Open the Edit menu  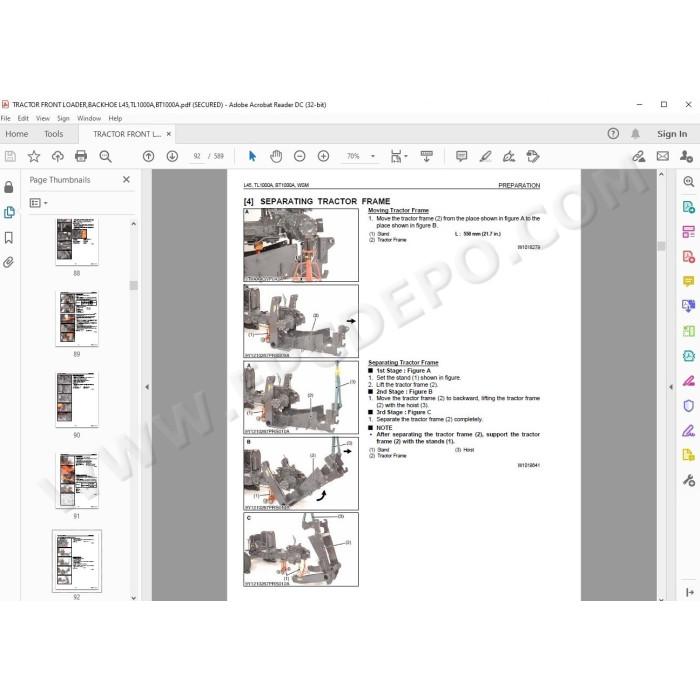click(x=23, y=118)
